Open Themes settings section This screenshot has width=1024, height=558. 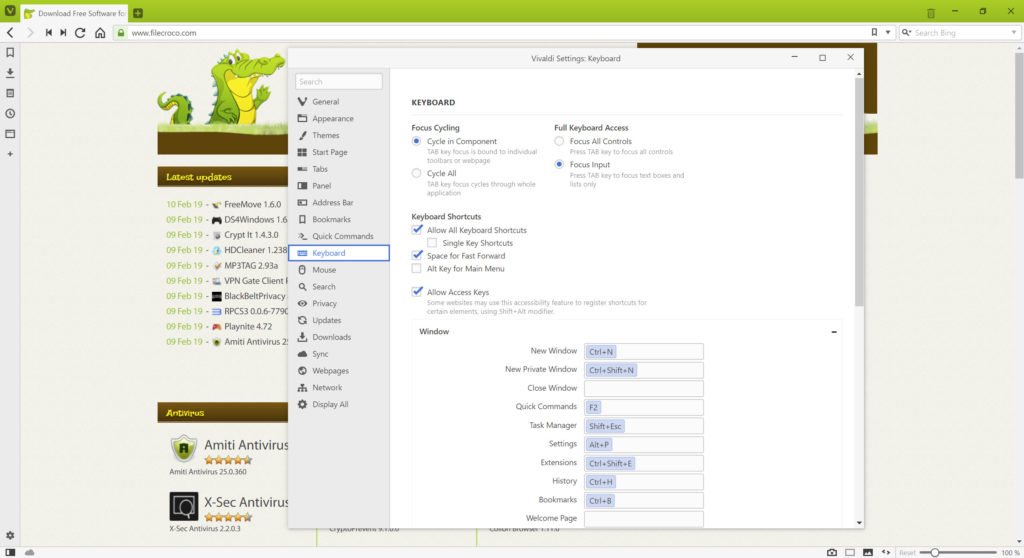(339, 135)
